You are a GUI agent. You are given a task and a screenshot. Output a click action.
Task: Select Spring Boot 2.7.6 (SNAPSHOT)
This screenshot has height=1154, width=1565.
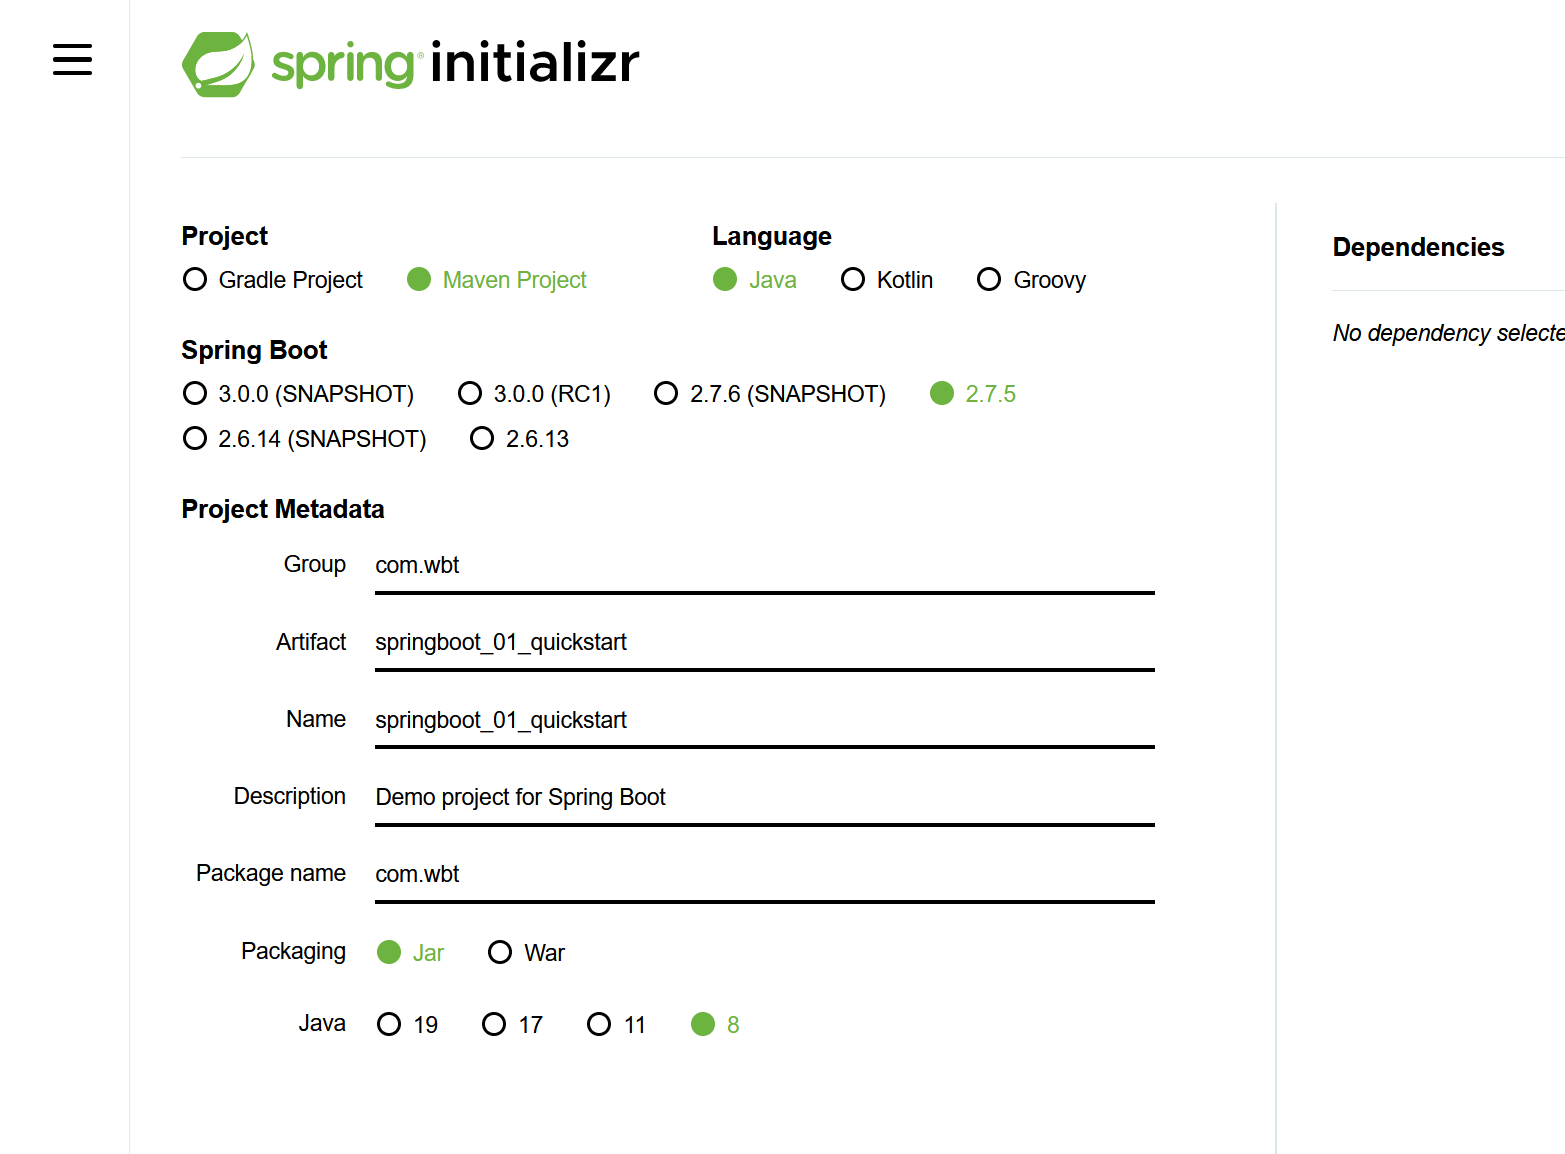coord(666,394)
